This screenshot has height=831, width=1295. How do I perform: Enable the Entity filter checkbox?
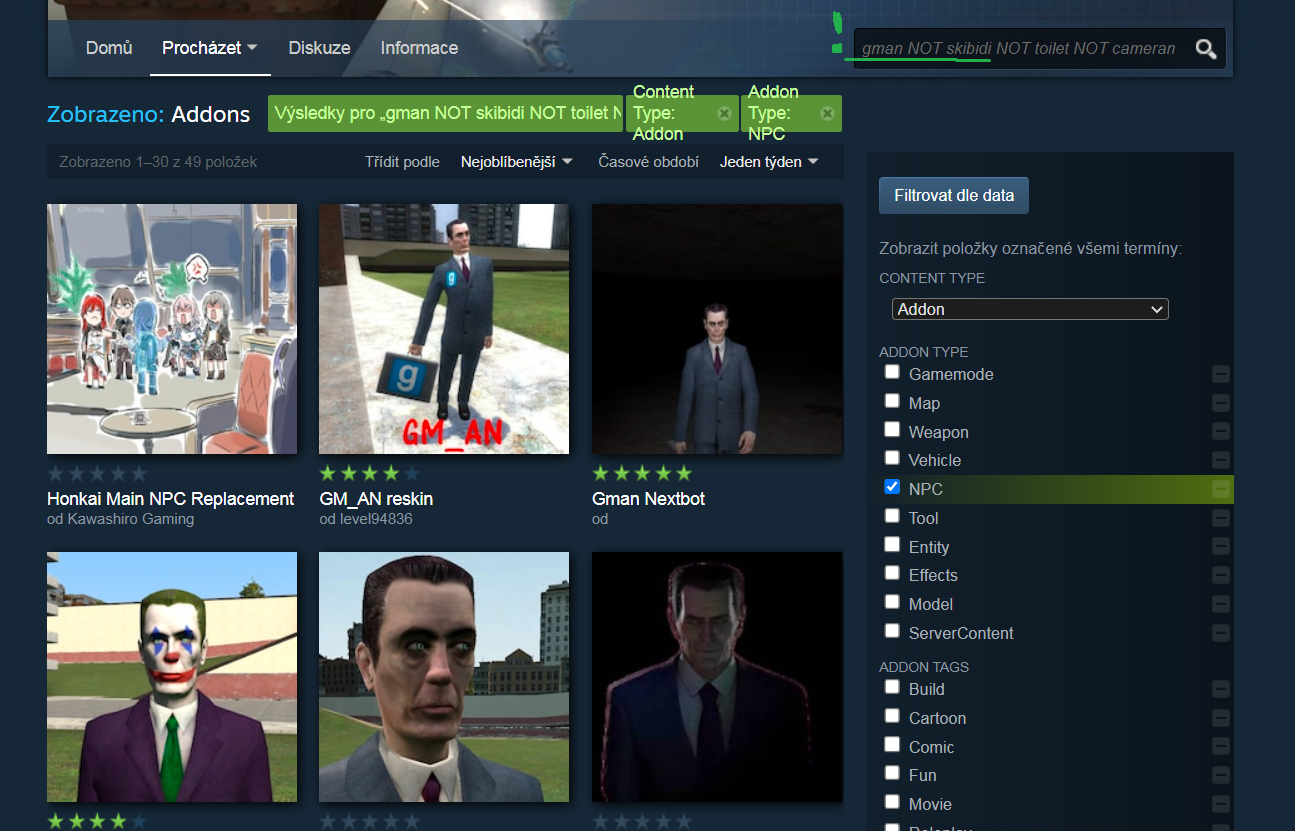click(x=892, y=545)
